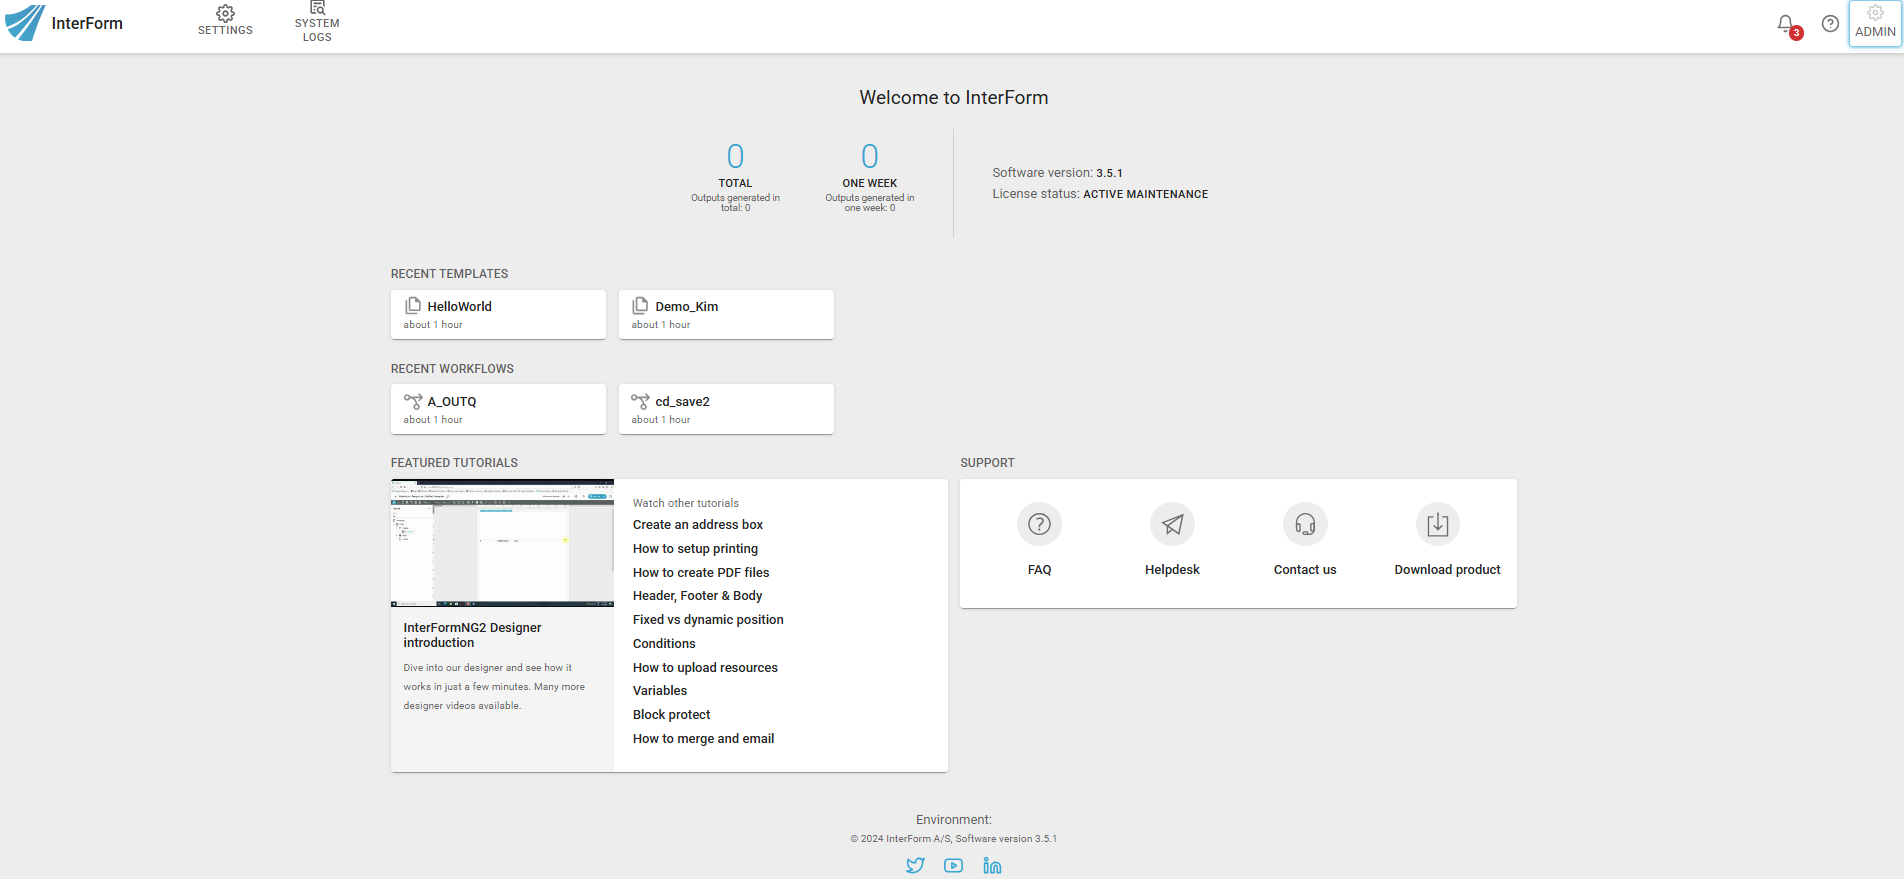Click the Contact us label
The width and height of the screenshot is (1904, 879).
(1305, 570)
